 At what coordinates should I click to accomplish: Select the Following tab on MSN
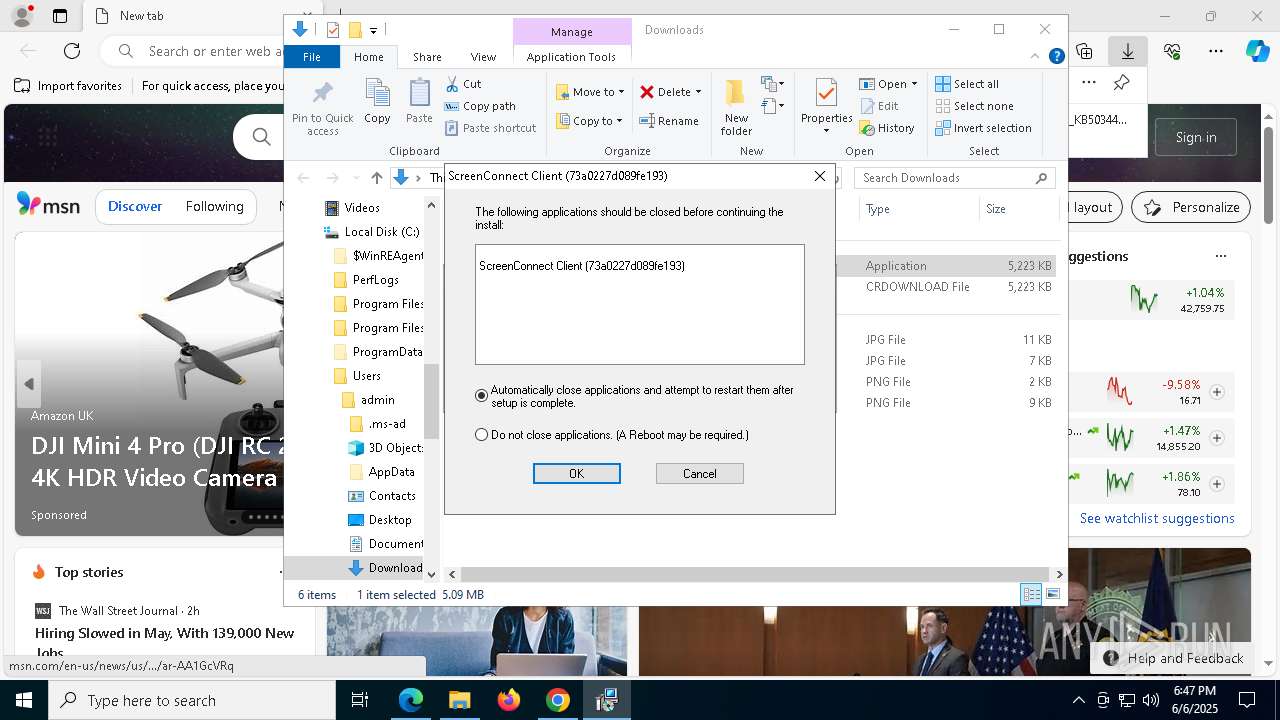[214, 206]
